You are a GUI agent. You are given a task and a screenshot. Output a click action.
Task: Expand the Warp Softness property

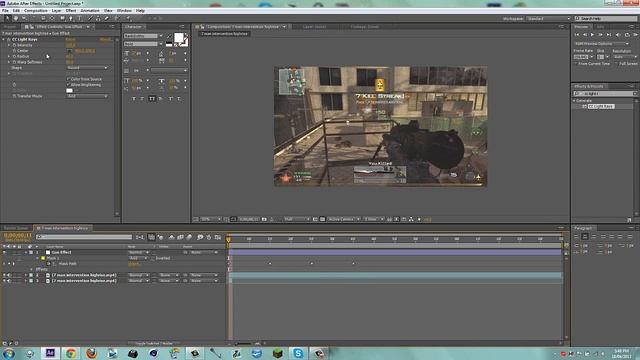click(9, 62)
